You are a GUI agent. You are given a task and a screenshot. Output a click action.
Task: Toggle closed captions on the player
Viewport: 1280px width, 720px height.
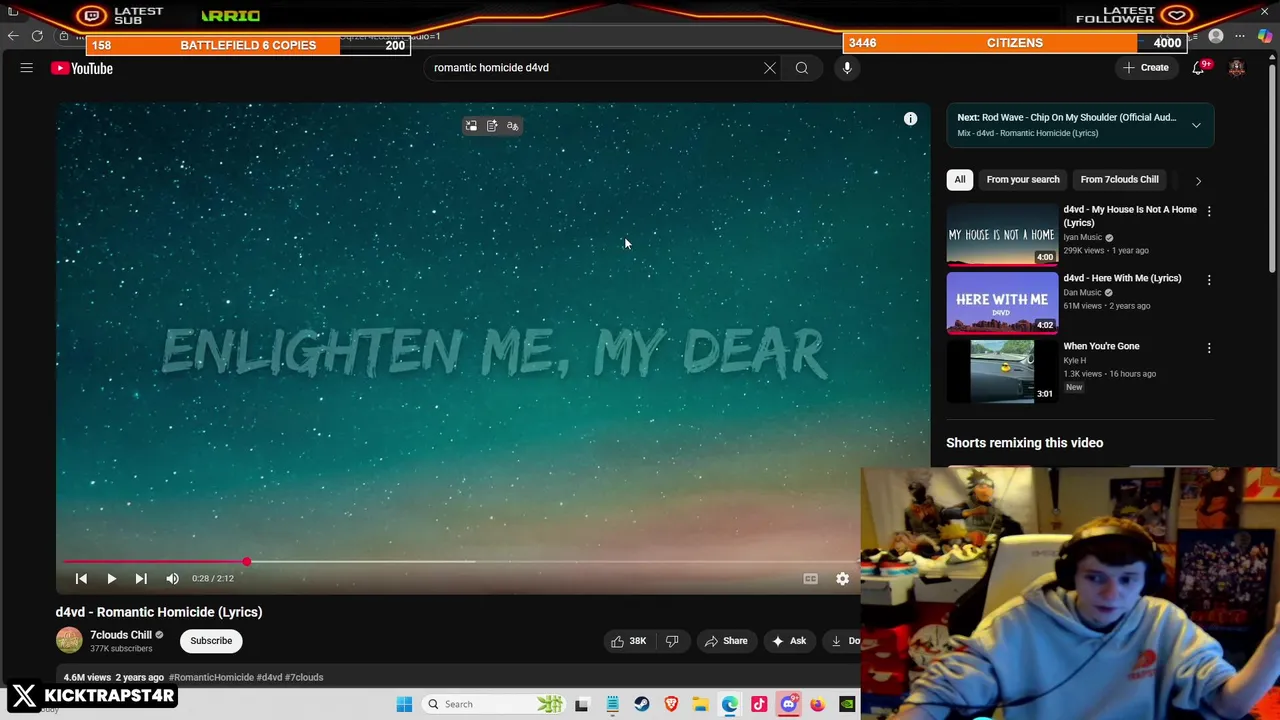pos(811,579)
